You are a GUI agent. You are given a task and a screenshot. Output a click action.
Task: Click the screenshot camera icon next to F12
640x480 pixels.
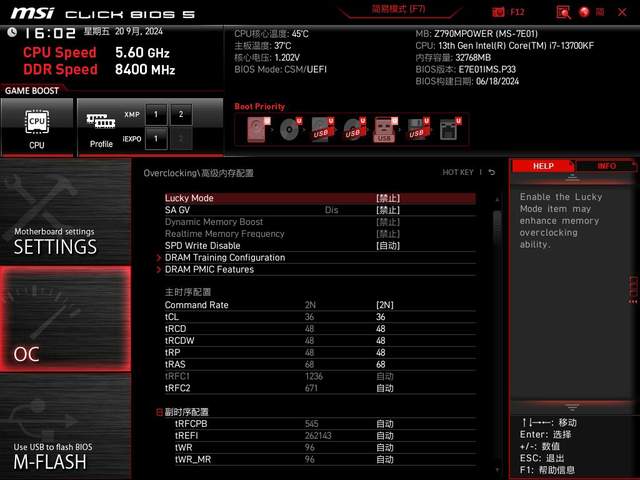pyautogui.click(x=498, y=12)
